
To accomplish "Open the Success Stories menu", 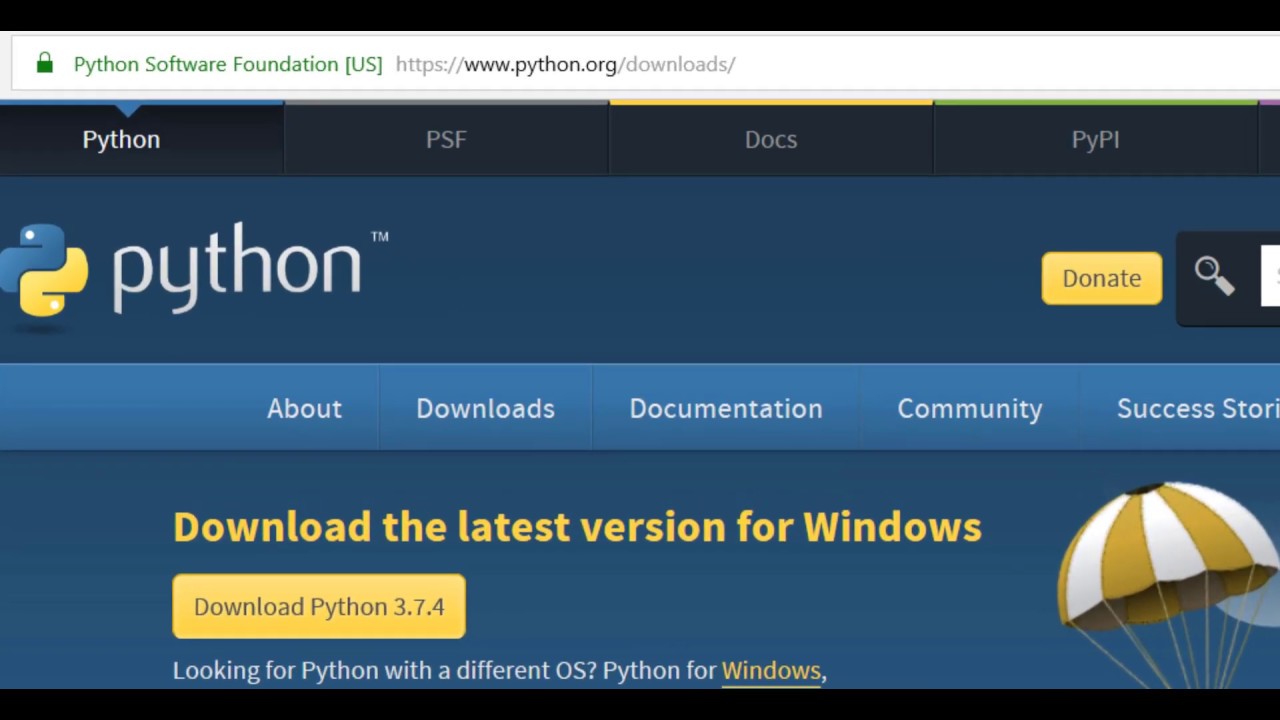I will (x=1197, y=408).
